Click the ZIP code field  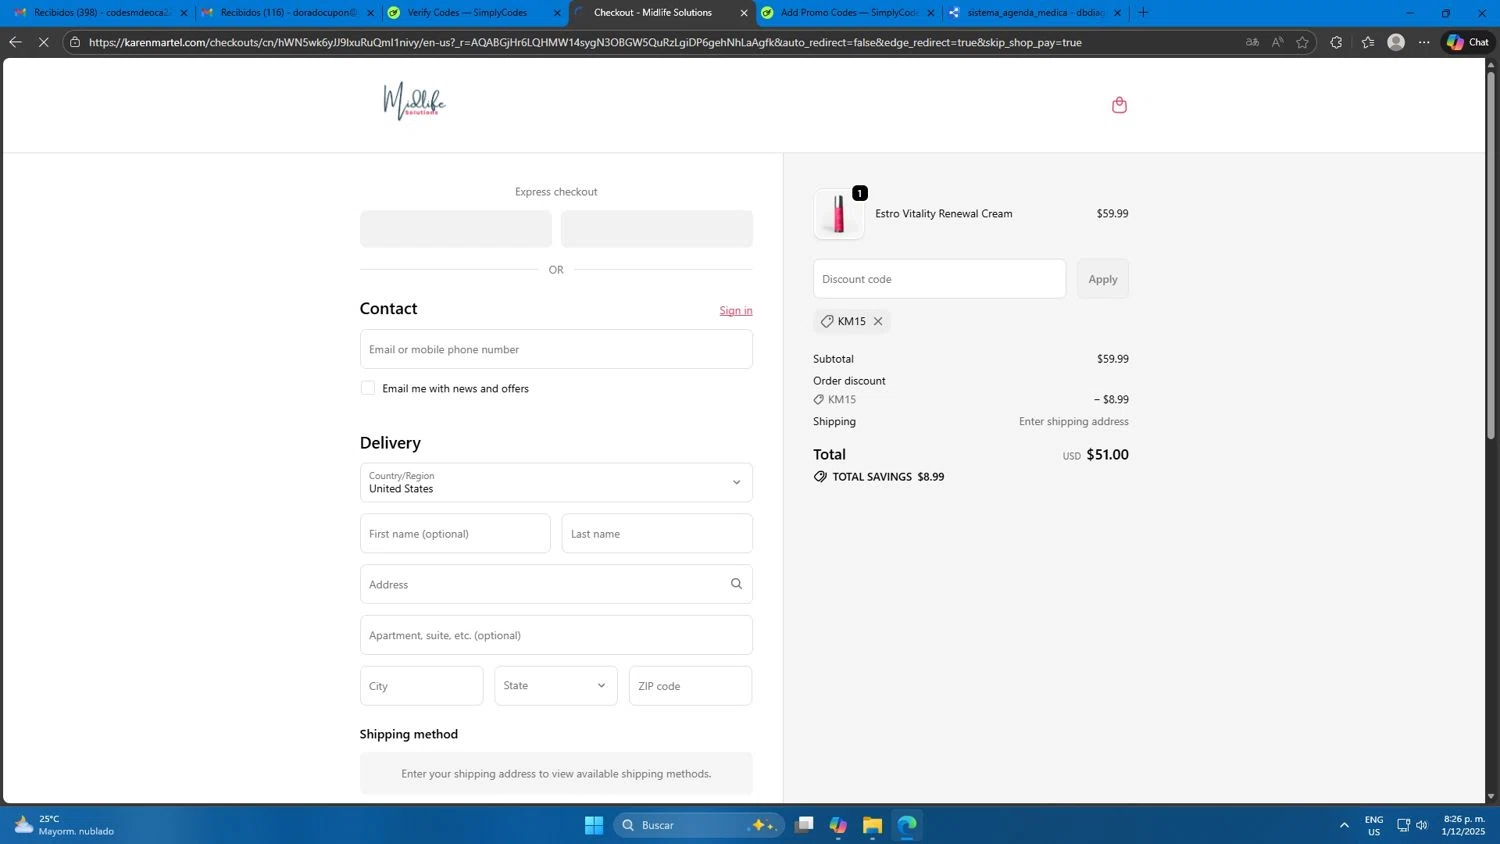pos(690,686)
